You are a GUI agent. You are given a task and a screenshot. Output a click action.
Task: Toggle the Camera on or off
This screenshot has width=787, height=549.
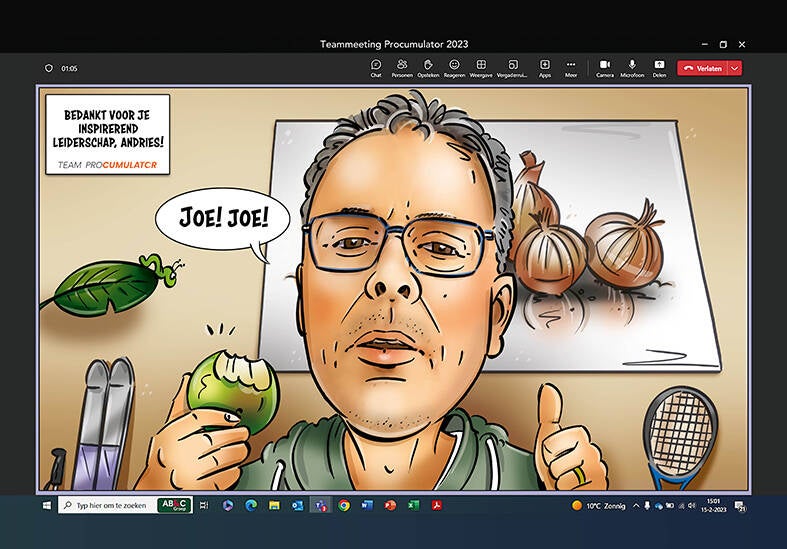[605, 67]
